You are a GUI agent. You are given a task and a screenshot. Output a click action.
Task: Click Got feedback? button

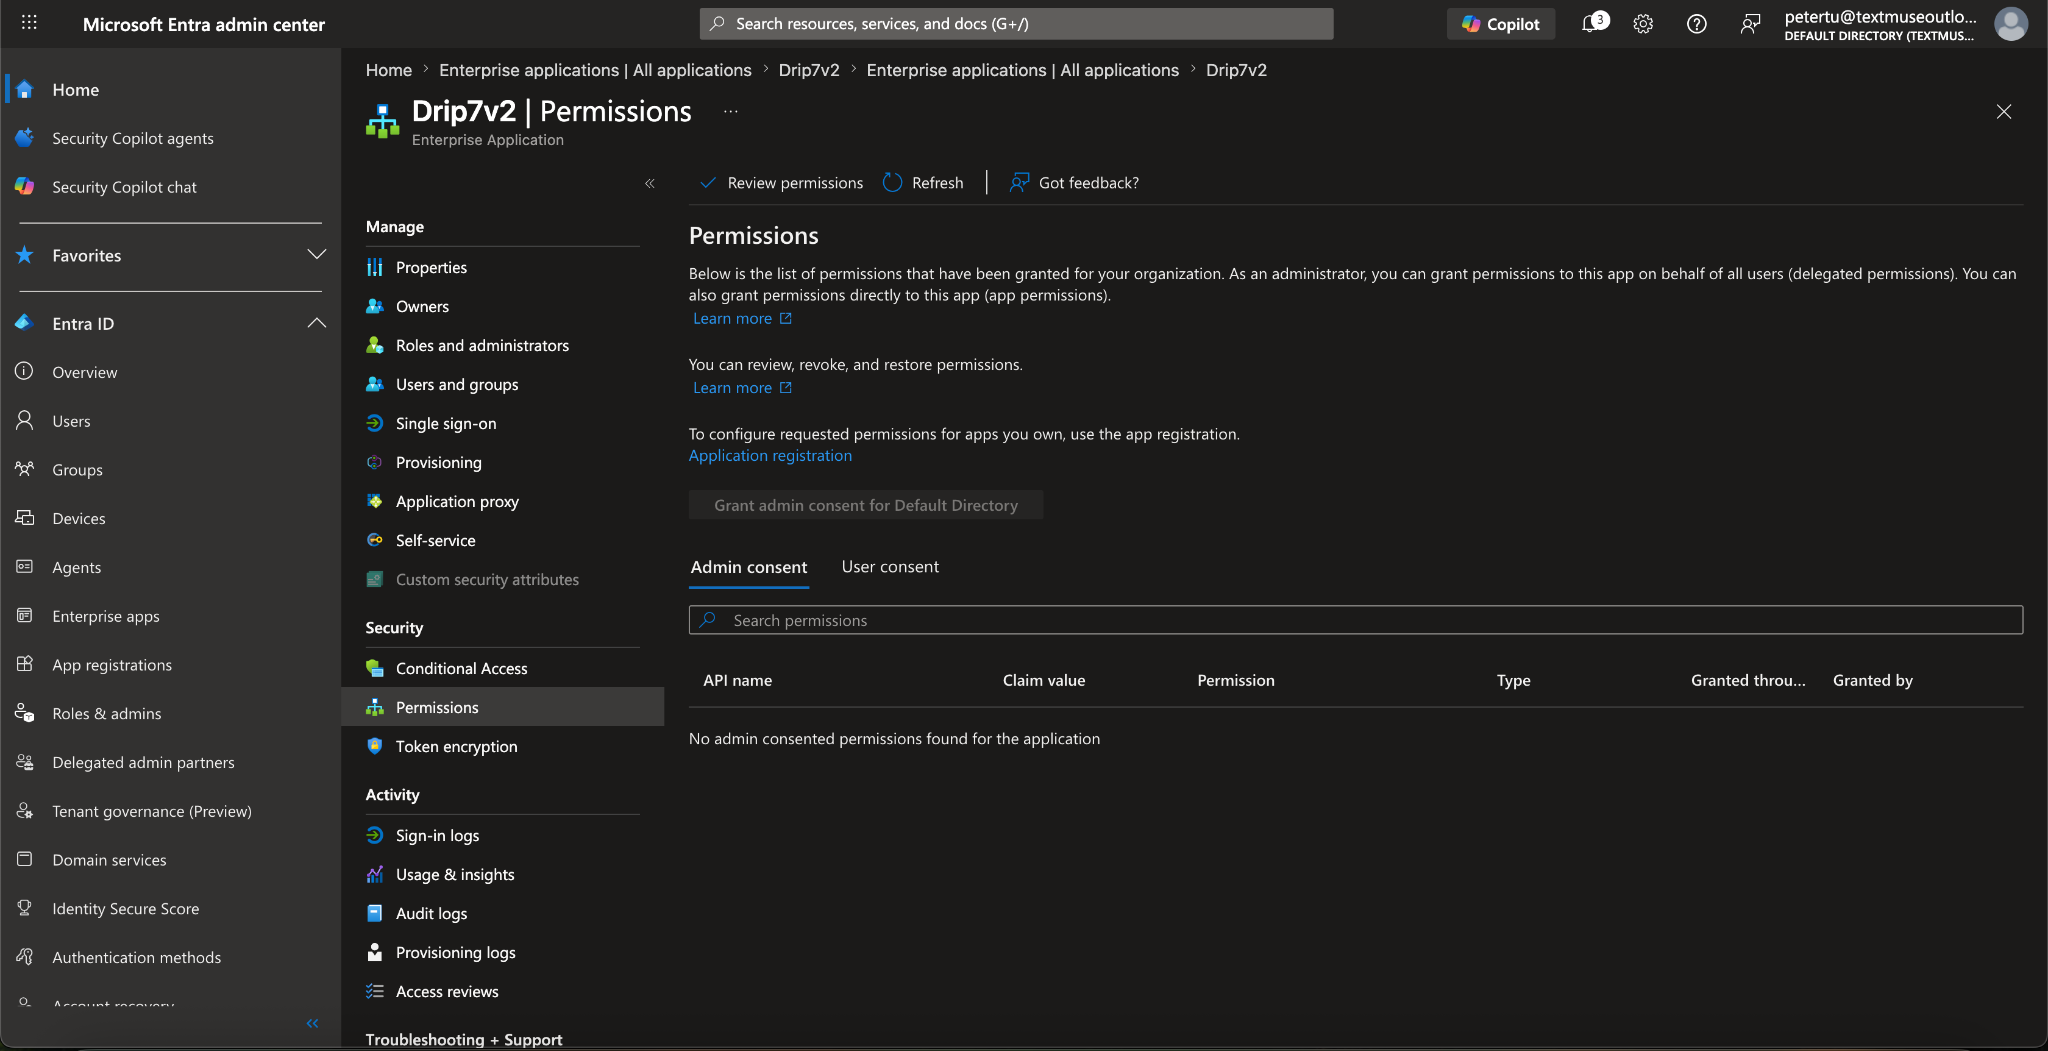1075,183
